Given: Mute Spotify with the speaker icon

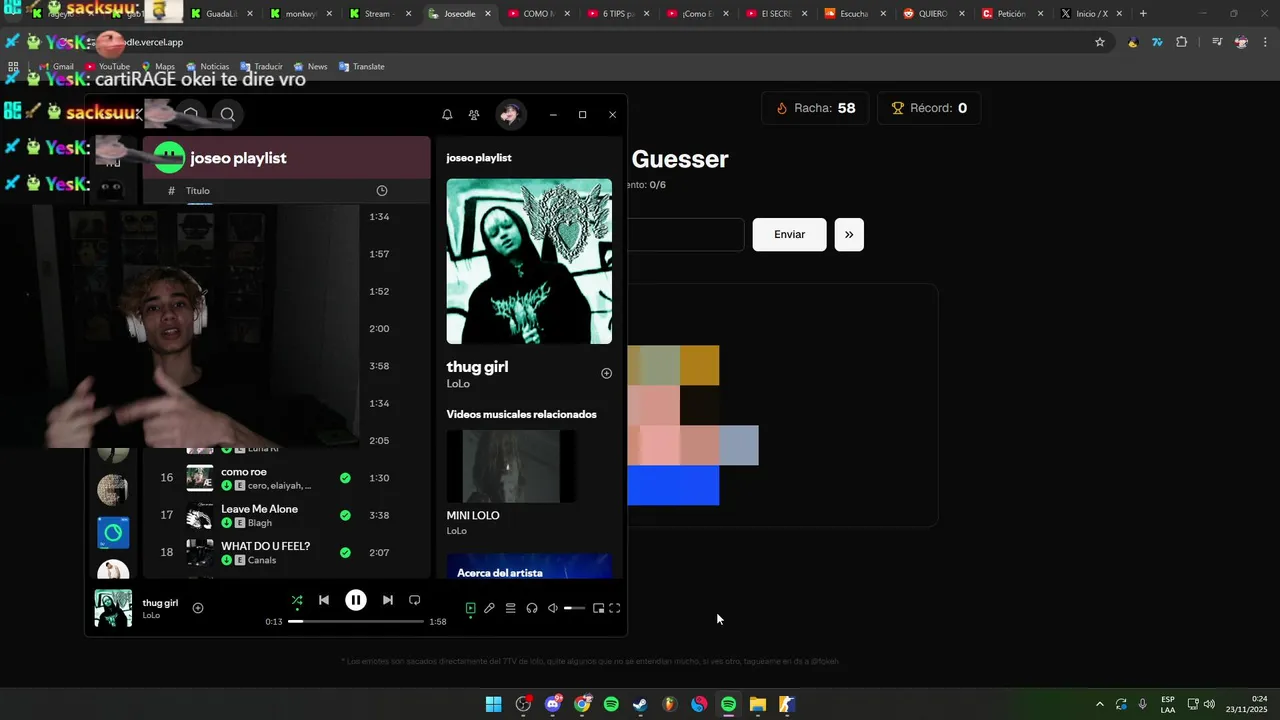Looking at the screenshot, I should click(552, 608).
